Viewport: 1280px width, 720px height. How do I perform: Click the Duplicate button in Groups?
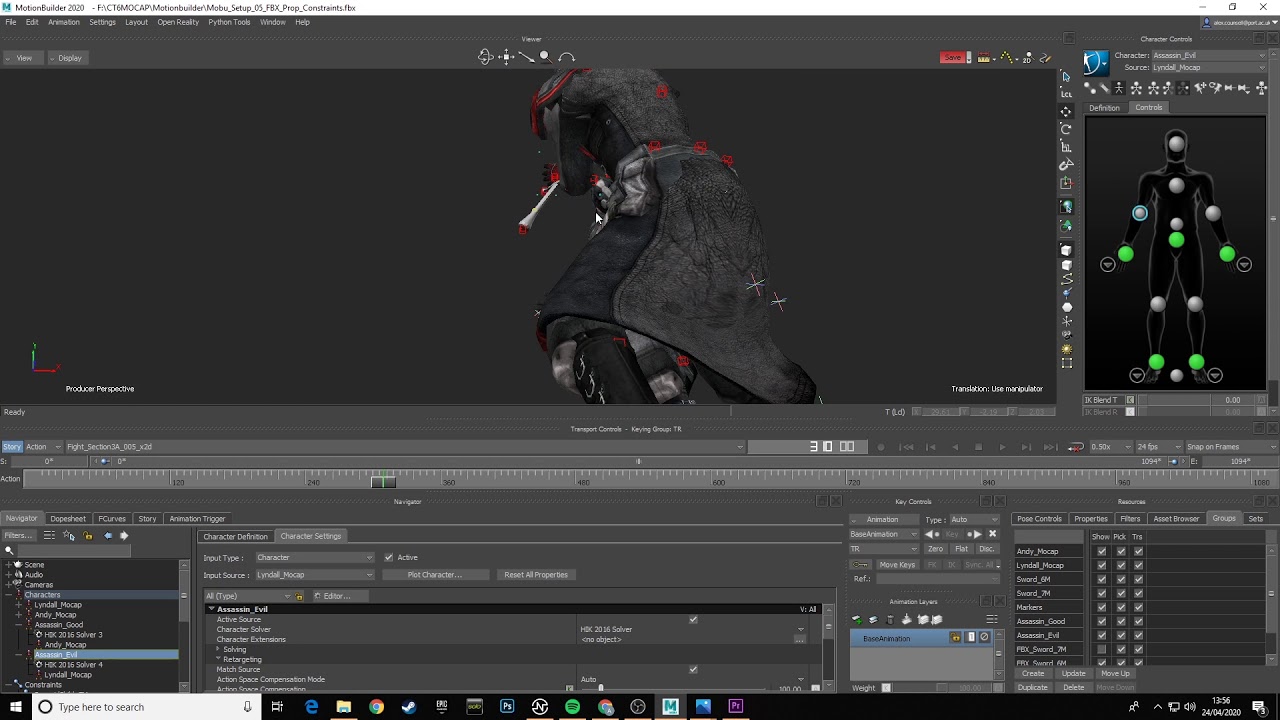click(1033, 687)
